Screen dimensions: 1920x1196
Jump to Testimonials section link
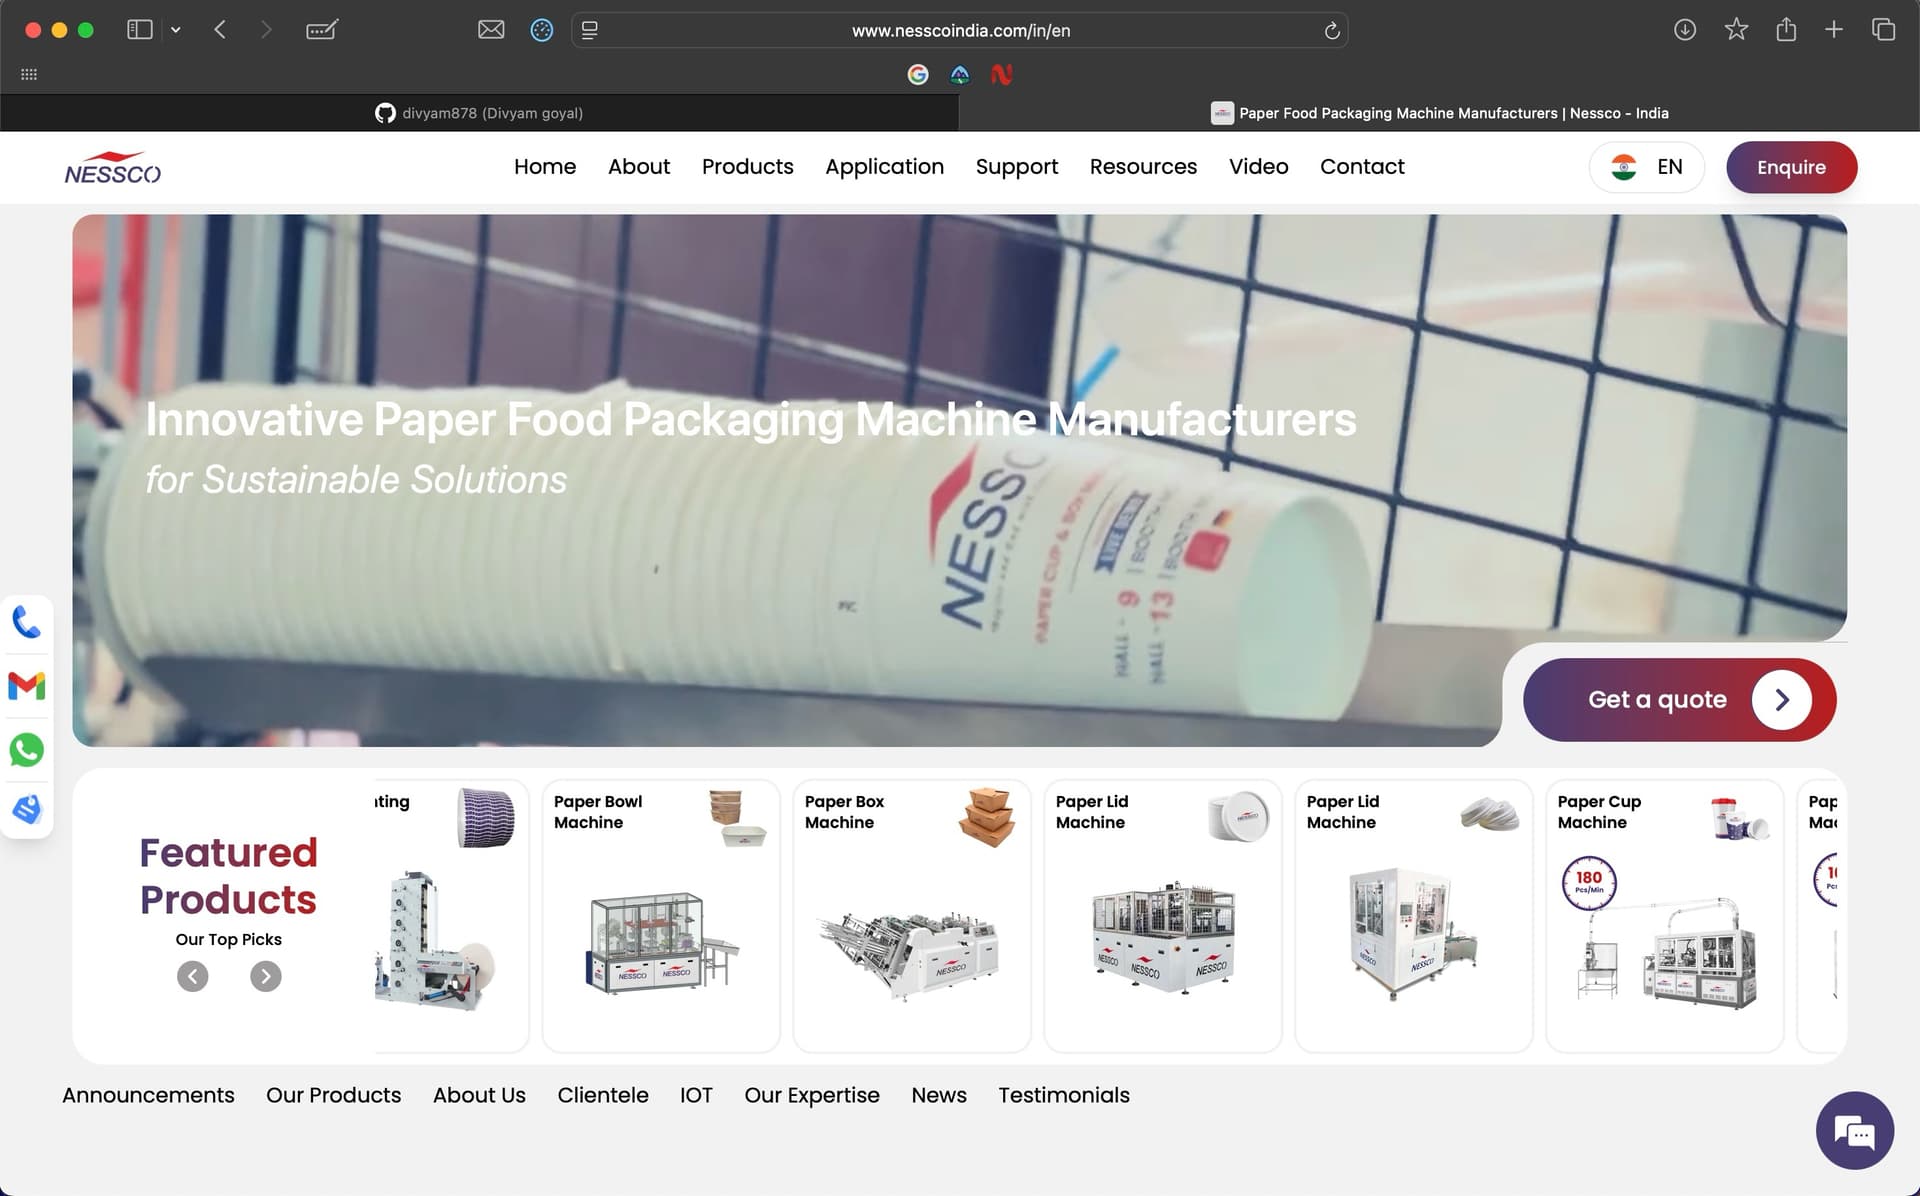pyautogui.click(x=1064, y=1095)
